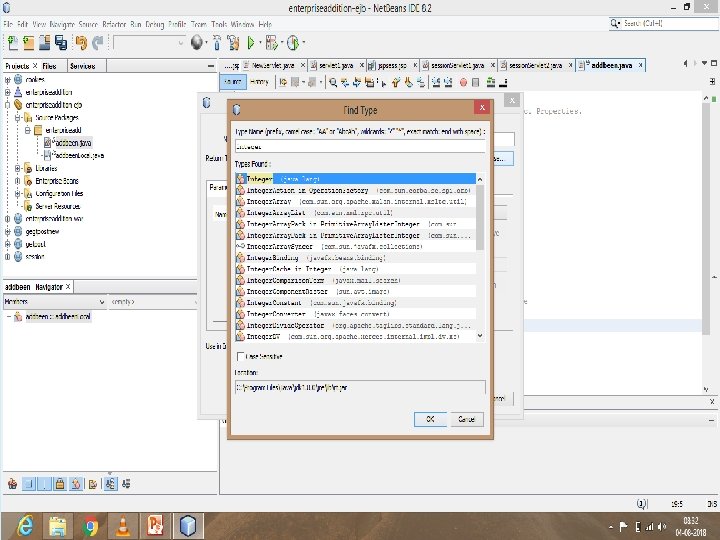The width and height of the screenshot is (720, 540).
Task: Click the Location path field
Action: click(360, 388)
